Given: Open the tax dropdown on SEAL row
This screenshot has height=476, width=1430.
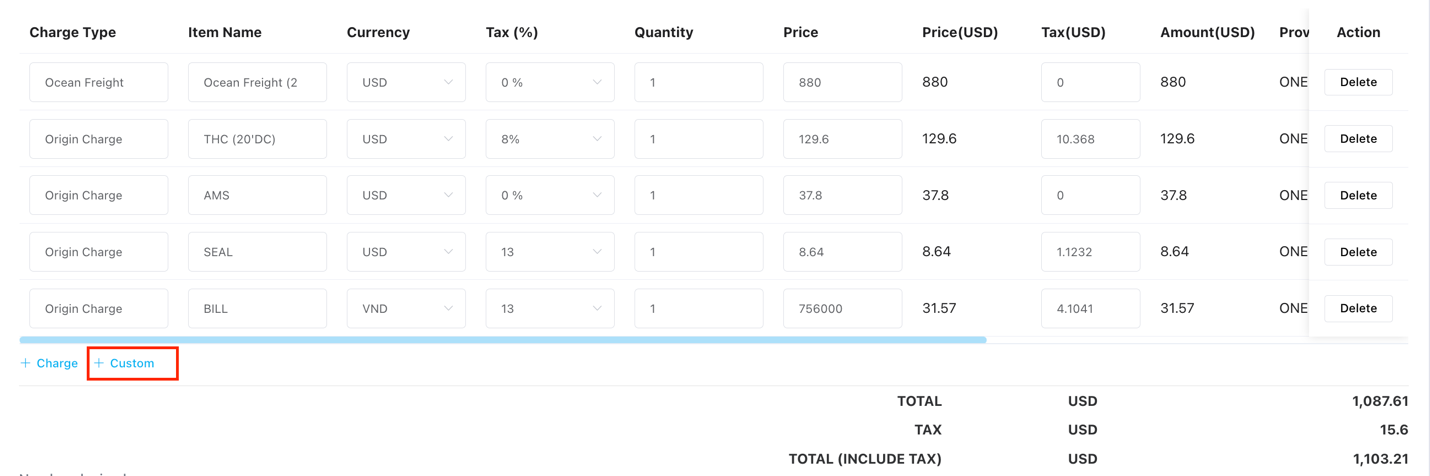Looking at the screenshot, I should point(550,252).
